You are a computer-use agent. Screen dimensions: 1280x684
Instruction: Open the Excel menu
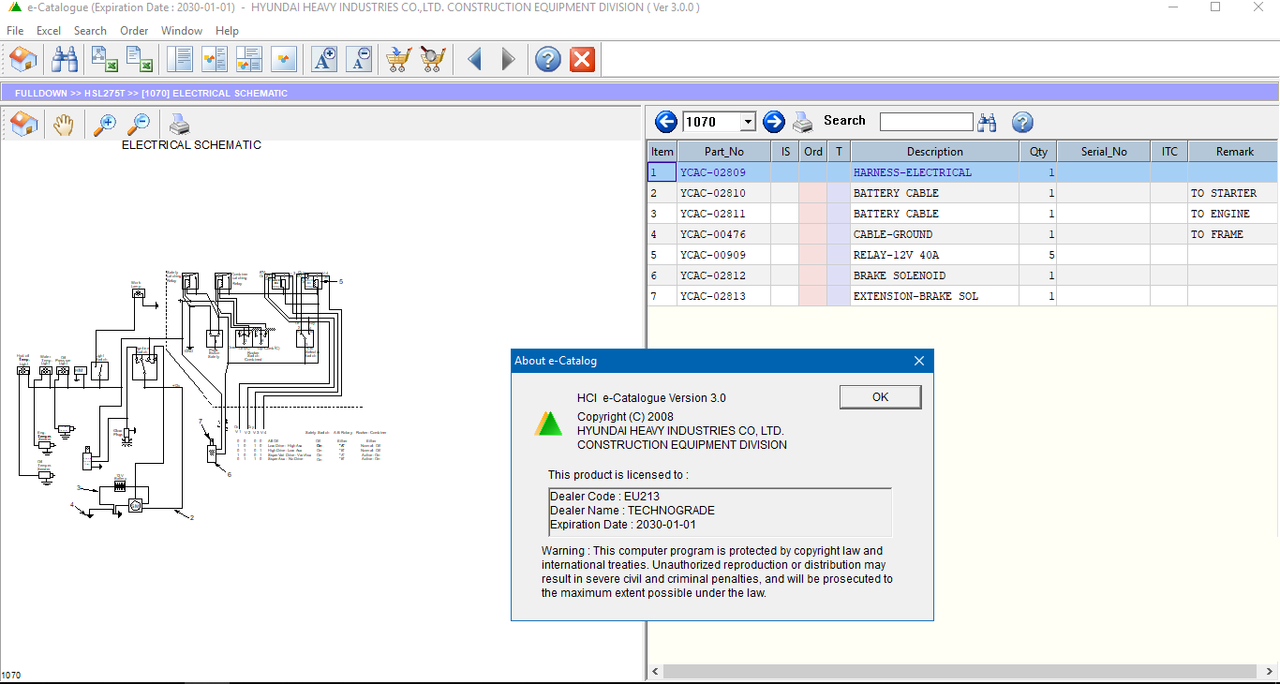pyautogui.click(x=49, y=31)
